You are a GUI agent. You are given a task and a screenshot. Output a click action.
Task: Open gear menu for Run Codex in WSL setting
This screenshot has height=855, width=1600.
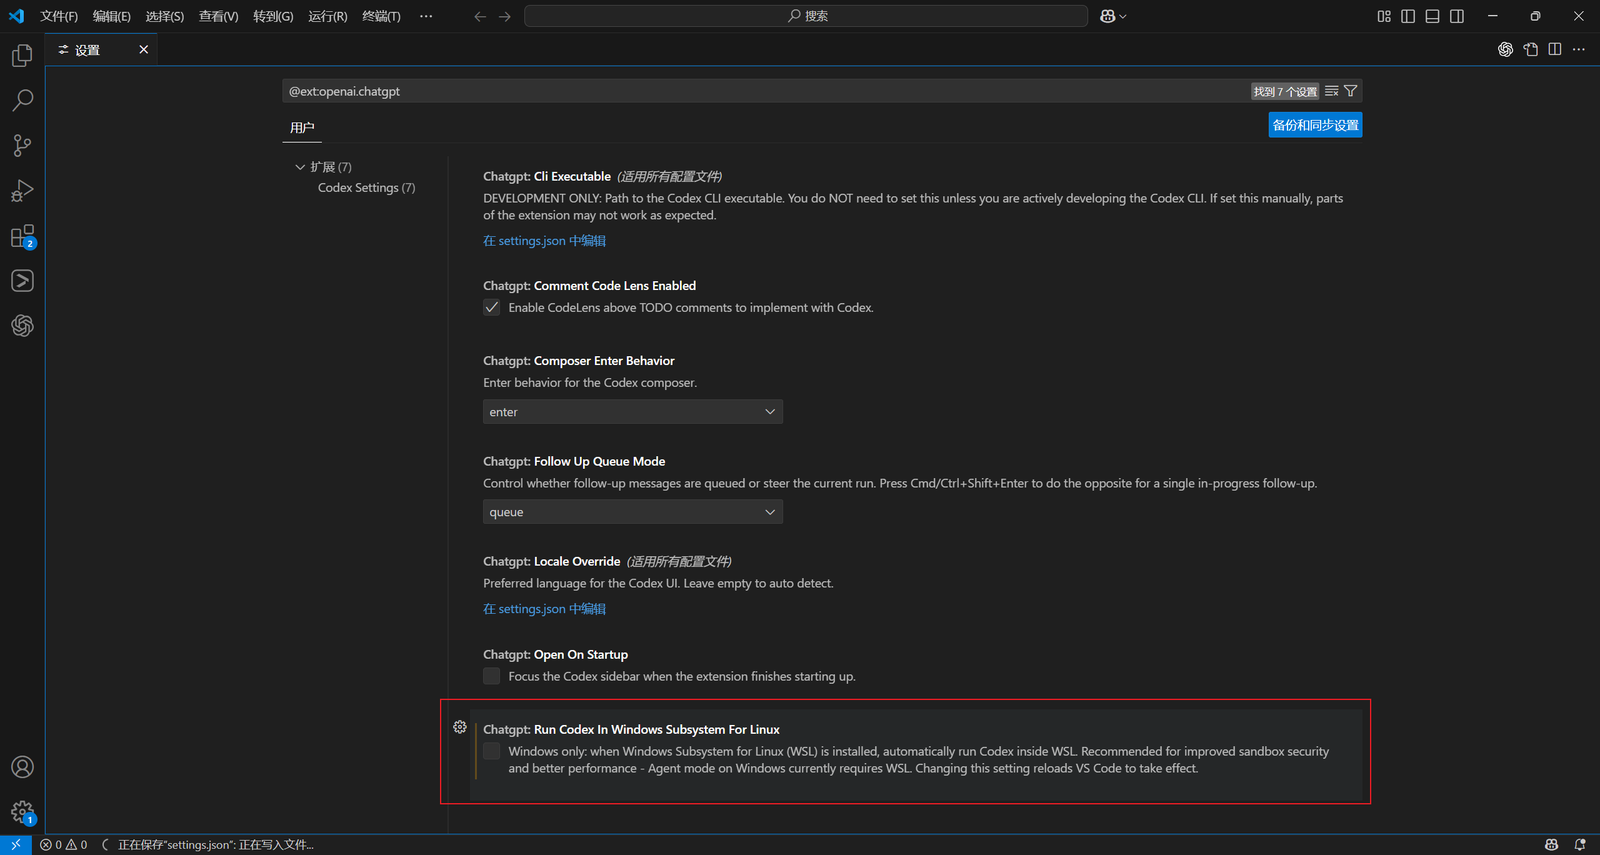pyautogui.click(x=460, y=727)
